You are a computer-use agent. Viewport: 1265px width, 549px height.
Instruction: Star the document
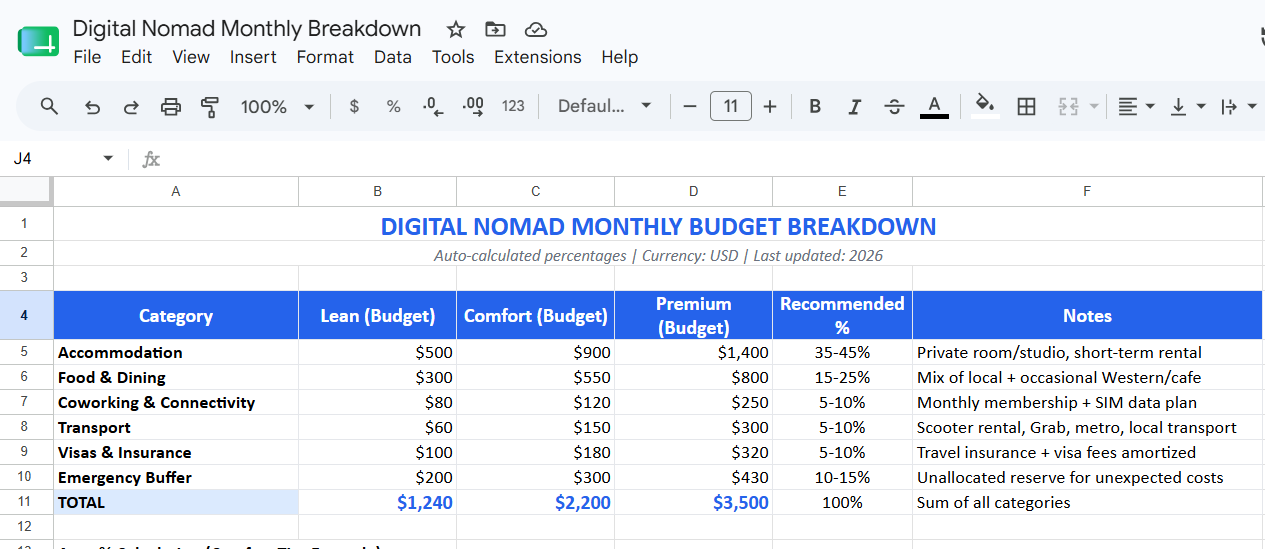(x=455, y=29)
